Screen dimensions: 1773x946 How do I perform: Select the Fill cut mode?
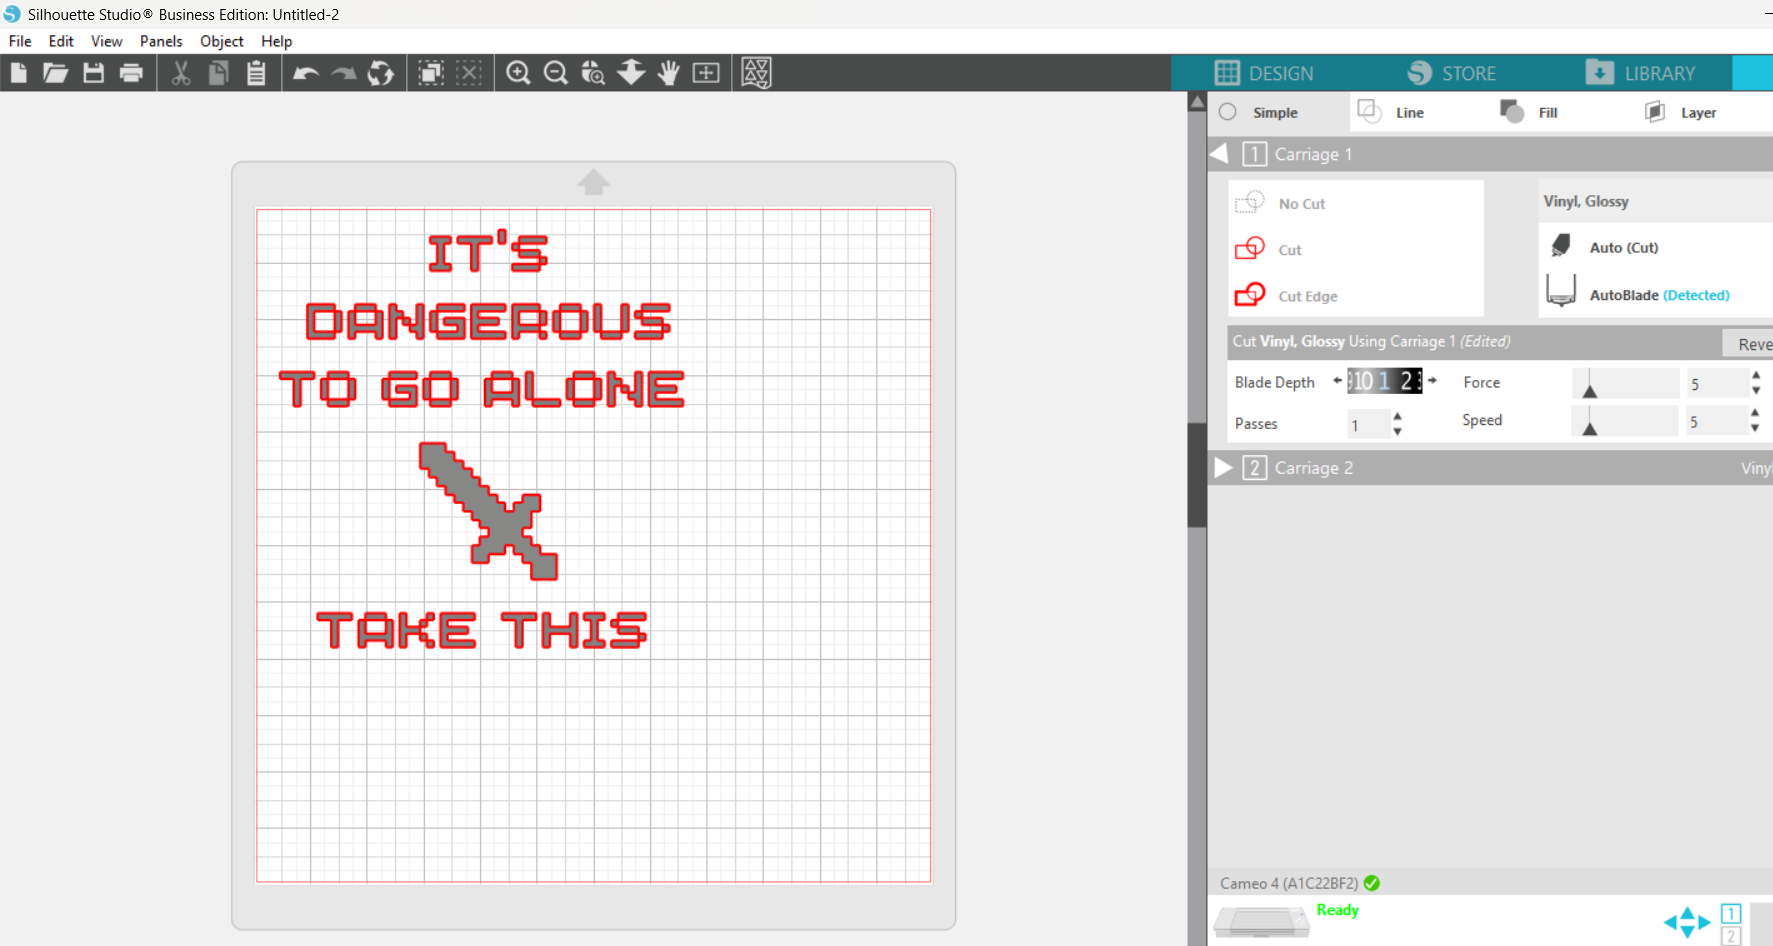(1530, 112)
